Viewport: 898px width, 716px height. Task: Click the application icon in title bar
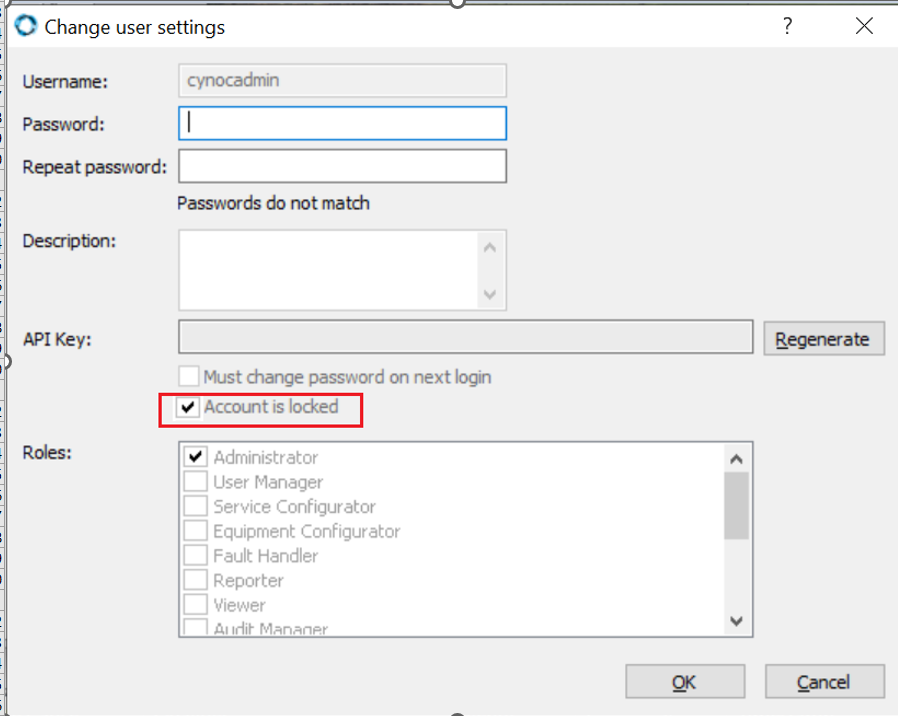click(26, 26)
